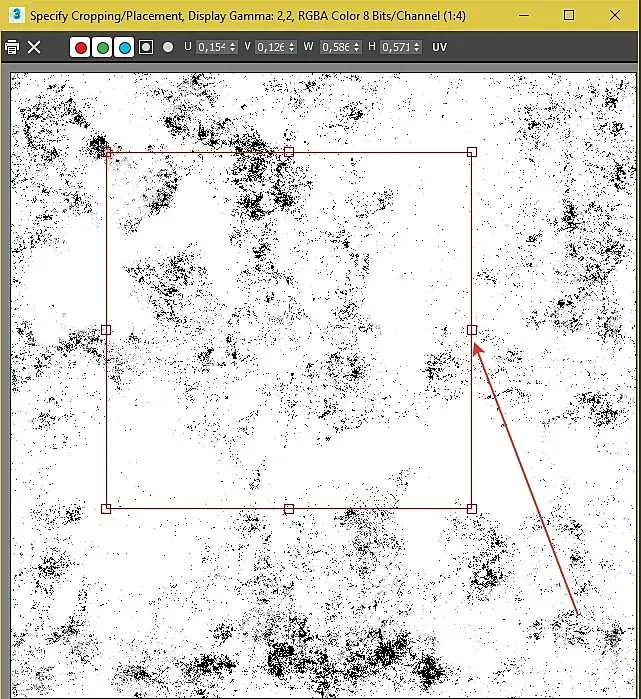Screen dimensions: 641x699
Task: Click the W spinner arrows
Action: (357, 47)
